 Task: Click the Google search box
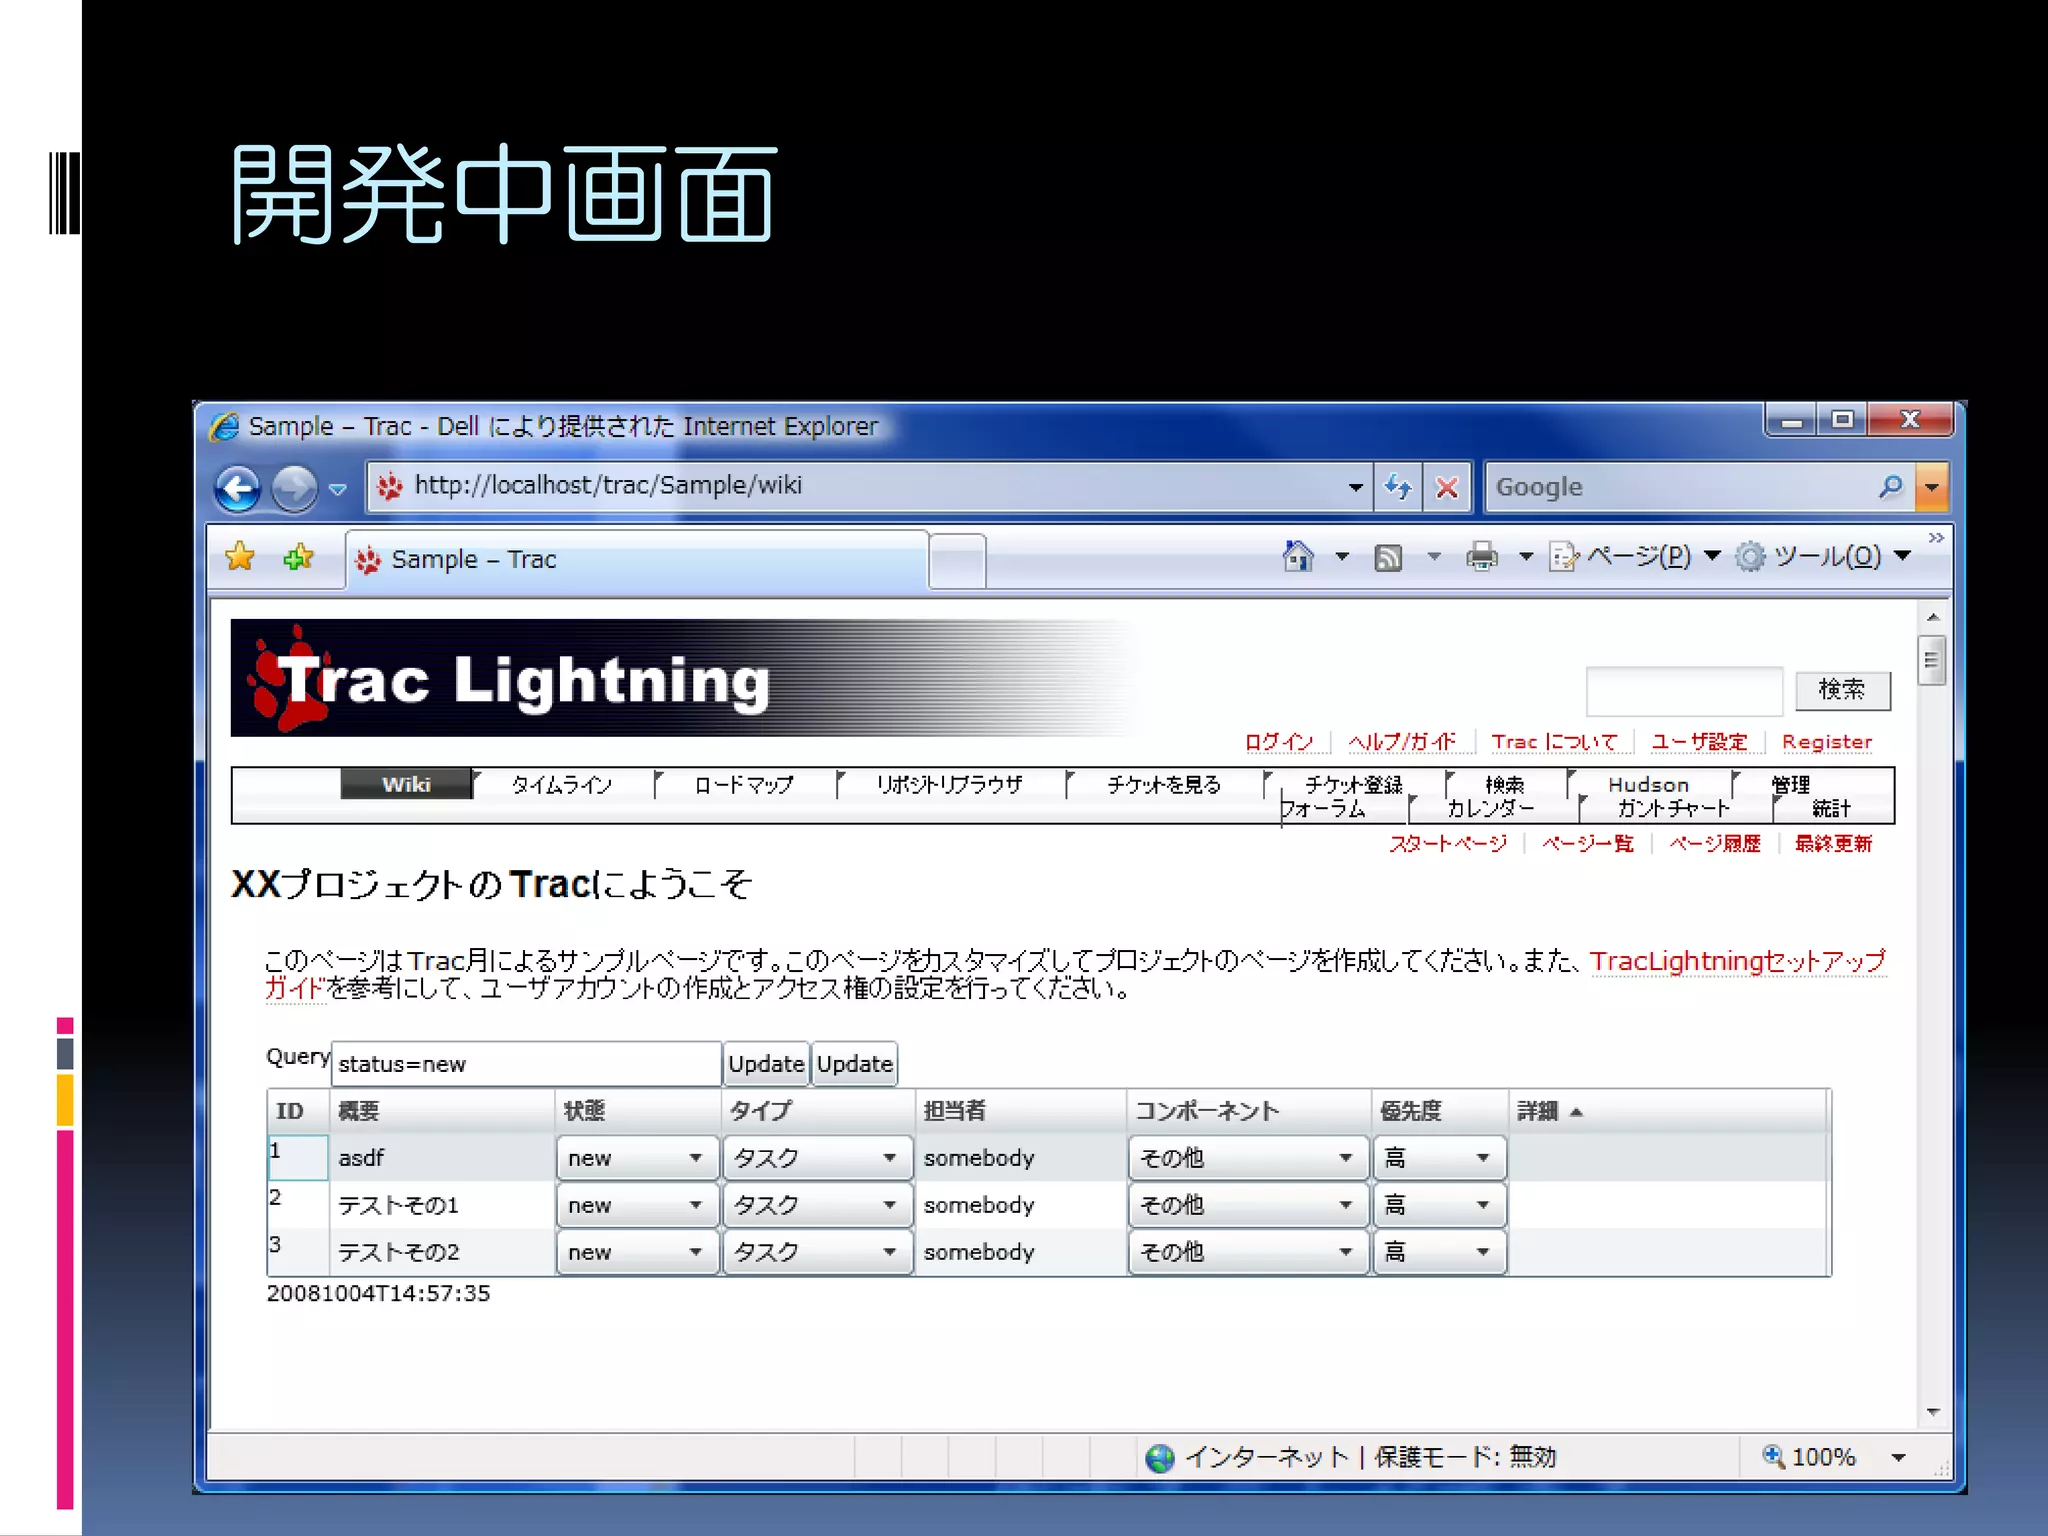click(1680, 487)
